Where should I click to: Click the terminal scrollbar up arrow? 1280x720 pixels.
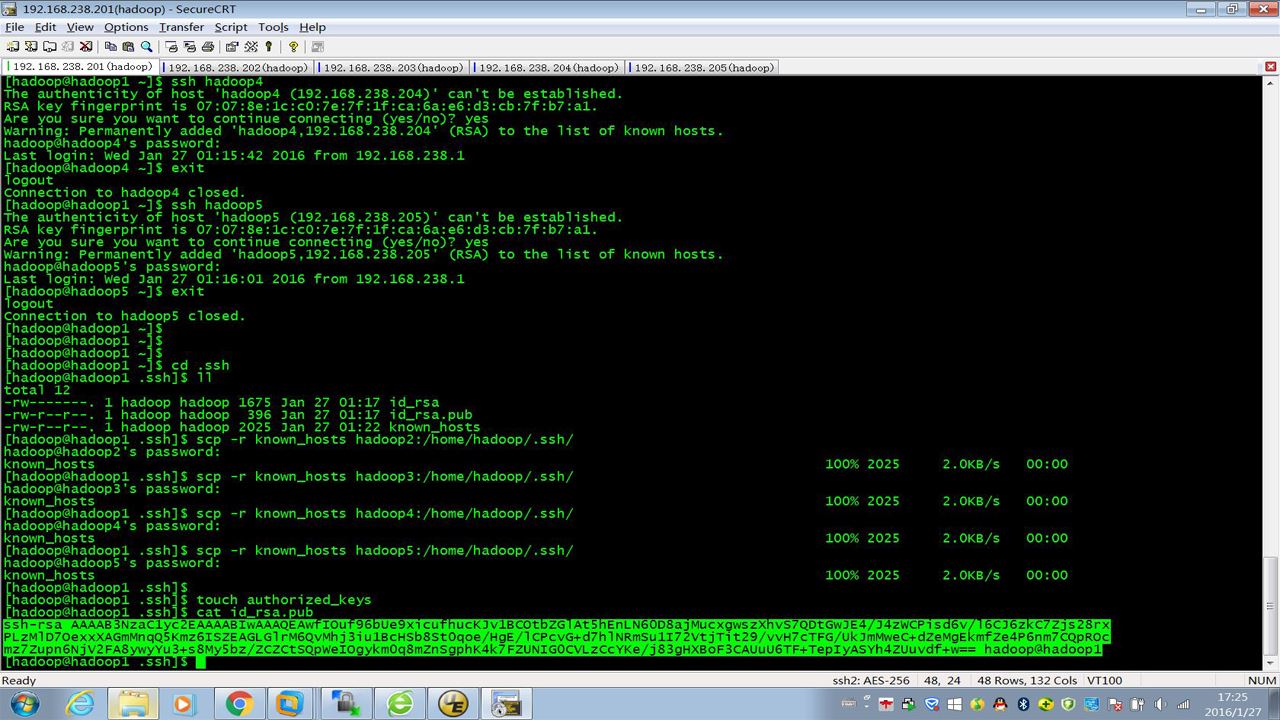1270,83
